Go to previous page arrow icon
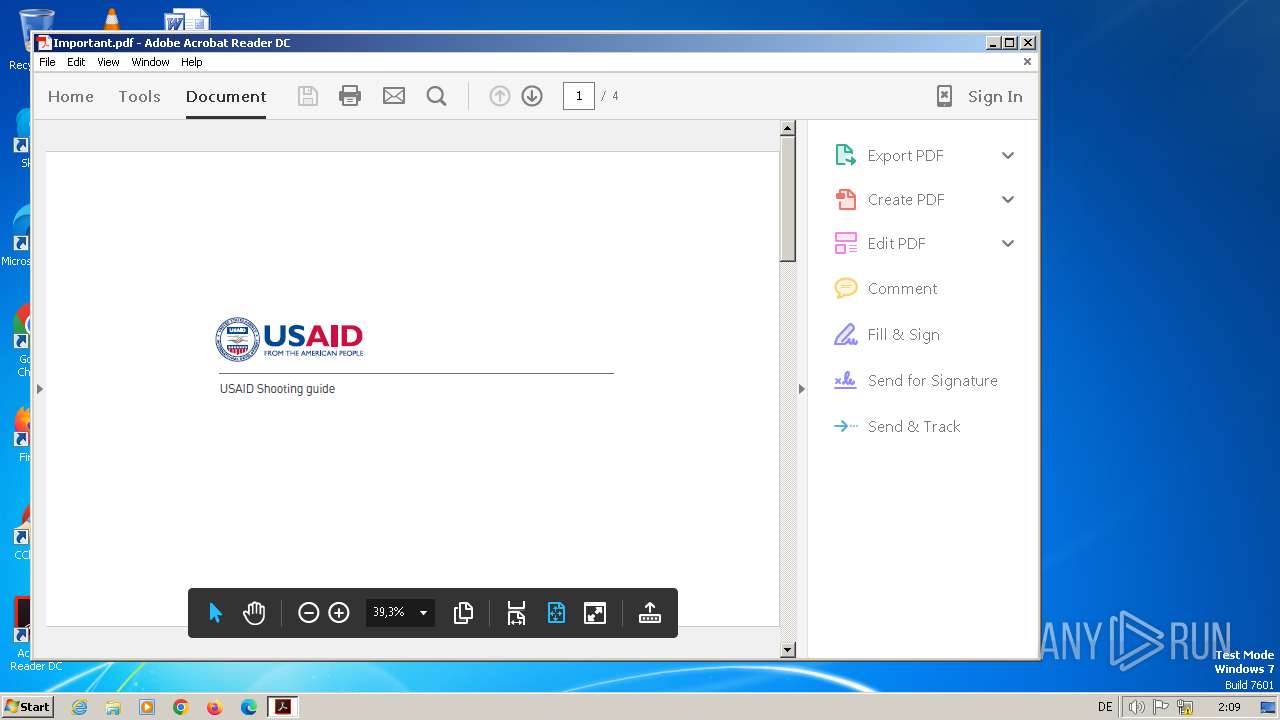 point(500,96)
